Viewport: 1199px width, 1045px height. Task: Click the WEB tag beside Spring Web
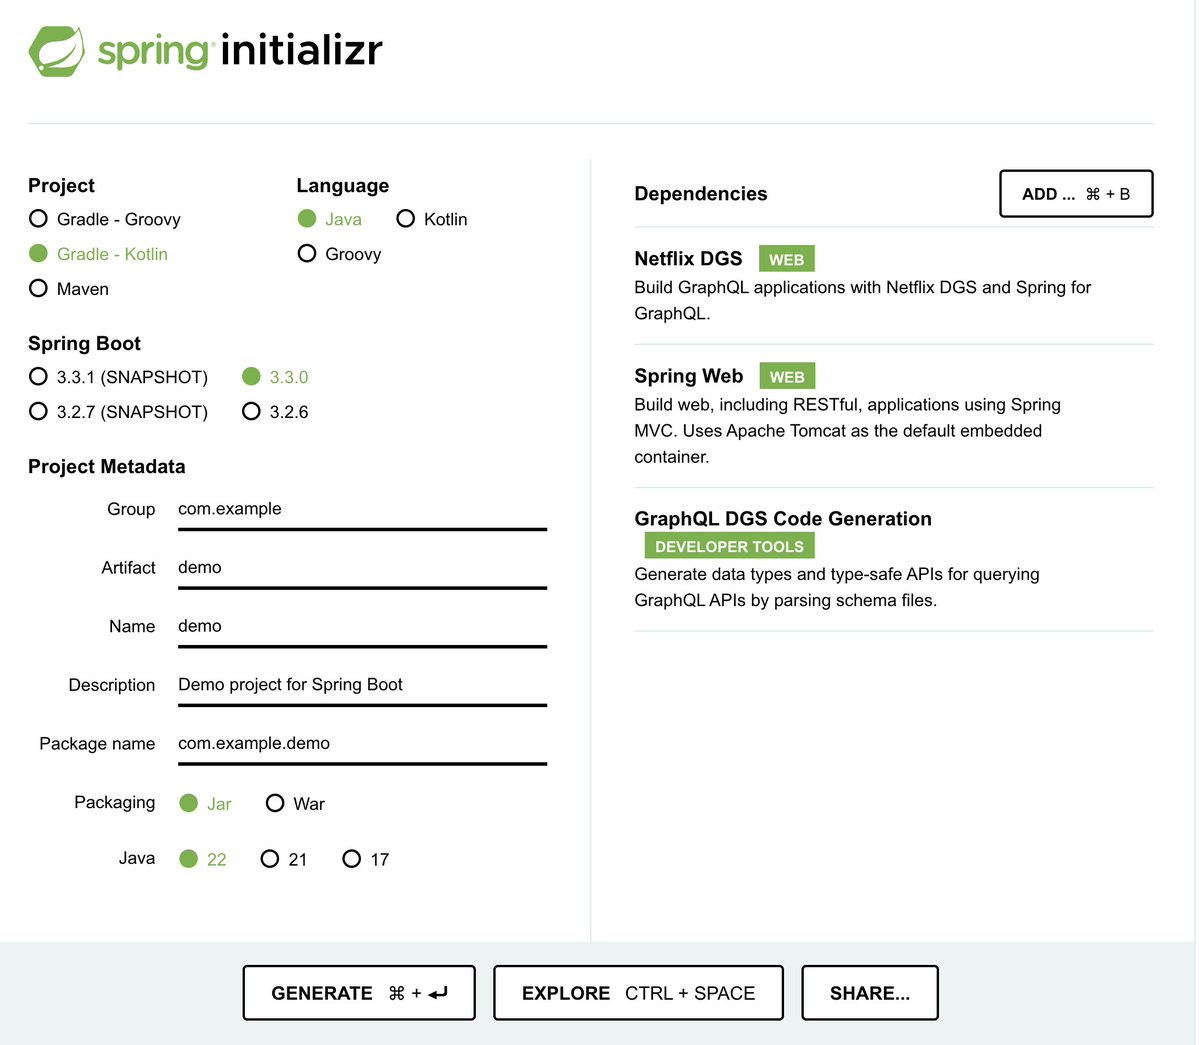787,376
